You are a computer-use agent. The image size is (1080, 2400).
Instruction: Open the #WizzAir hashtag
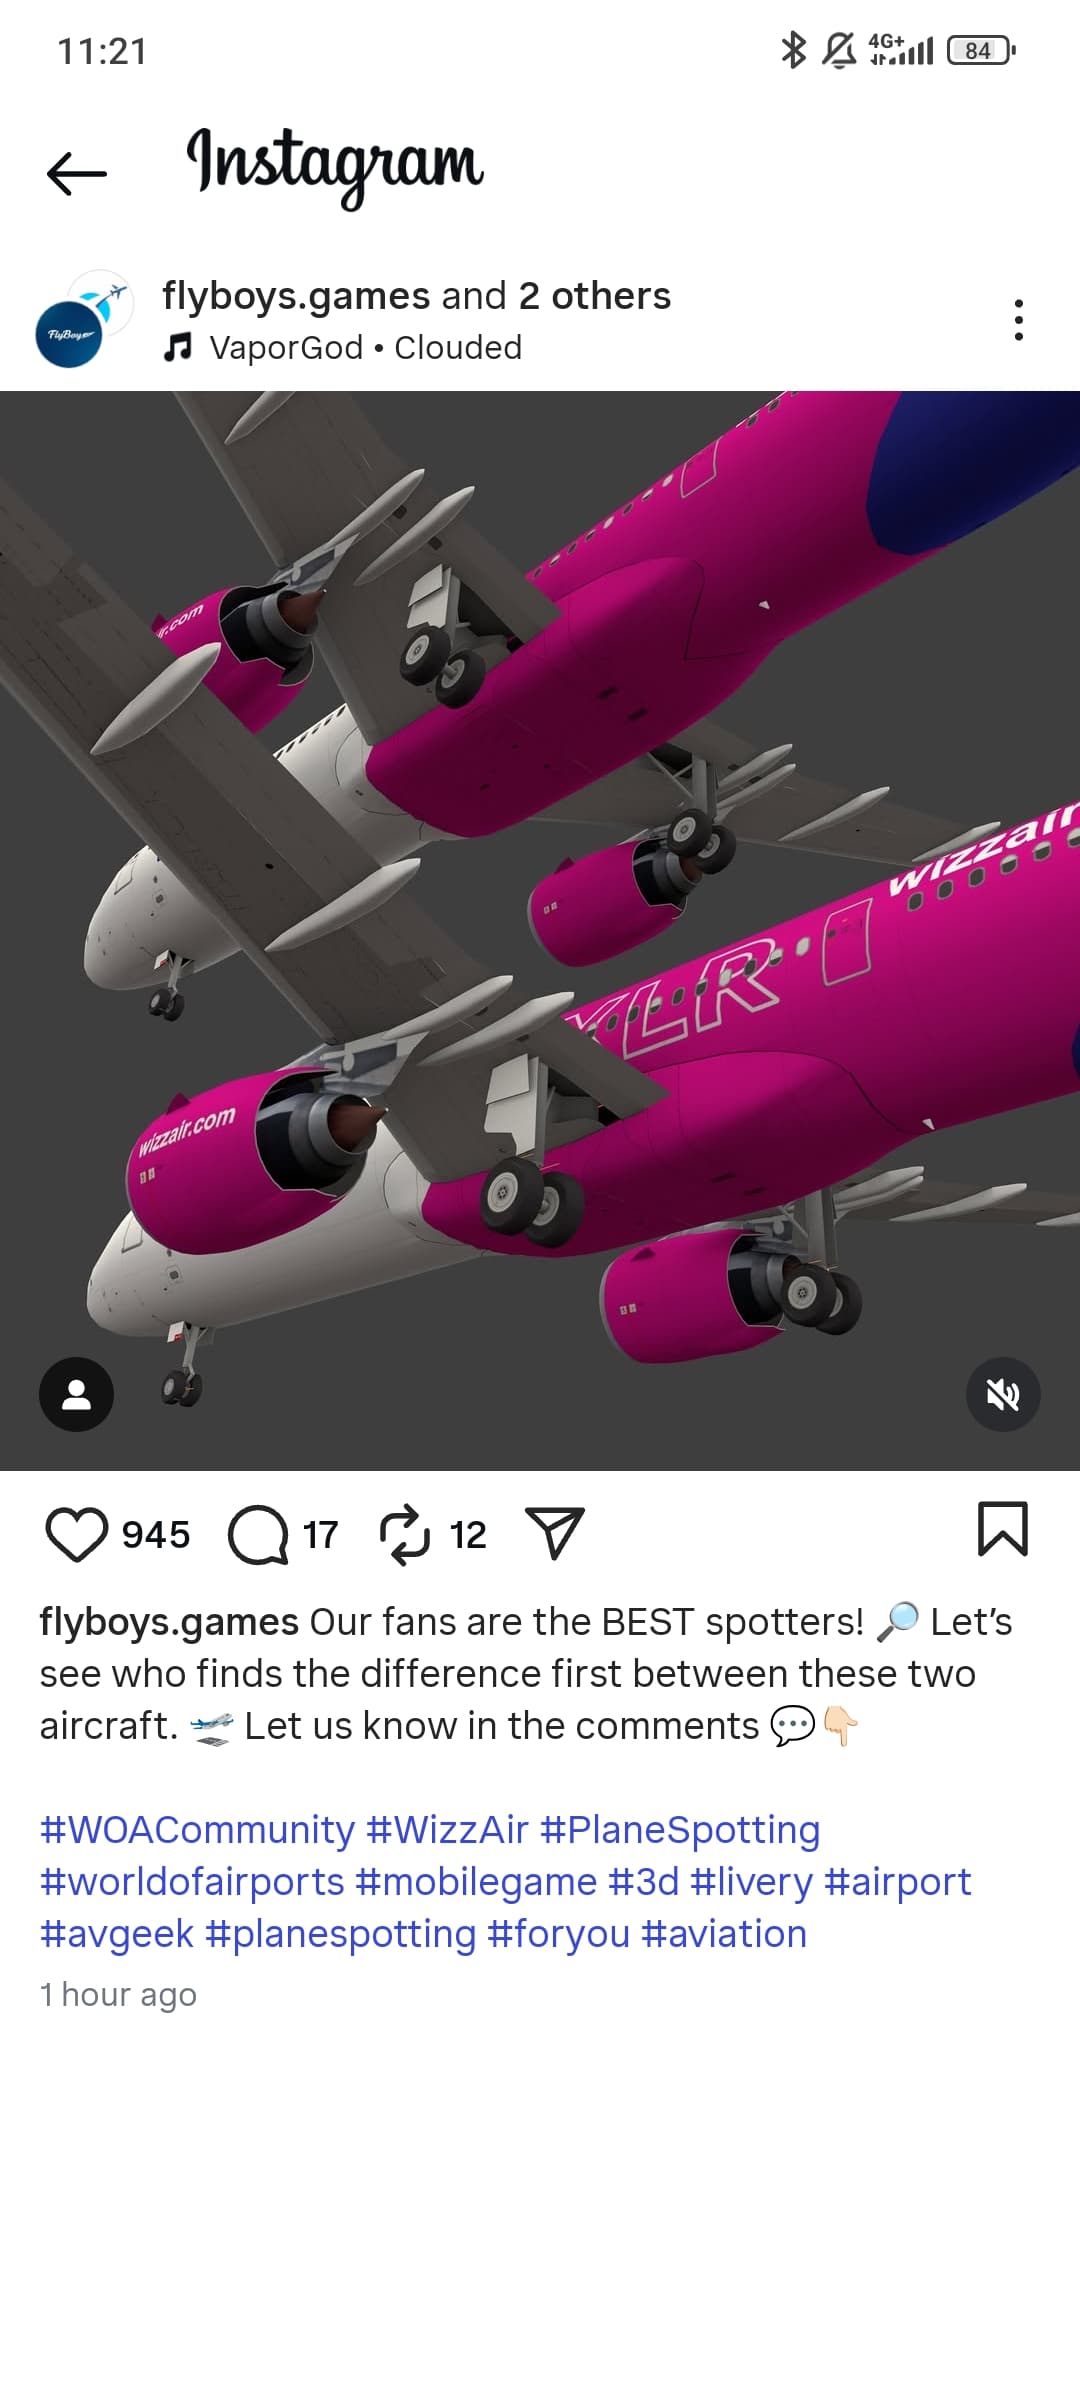point(447,1830)
